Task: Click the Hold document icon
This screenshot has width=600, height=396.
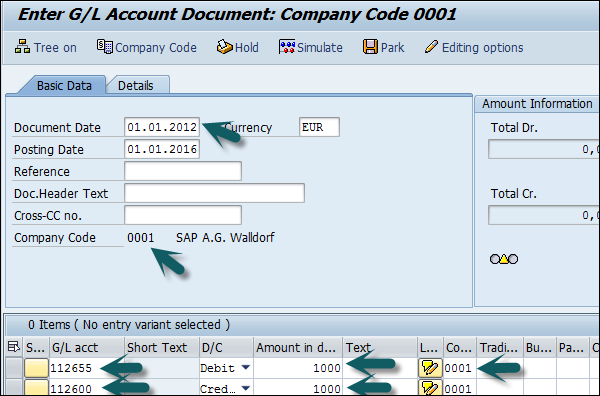Action: (225, 47)
